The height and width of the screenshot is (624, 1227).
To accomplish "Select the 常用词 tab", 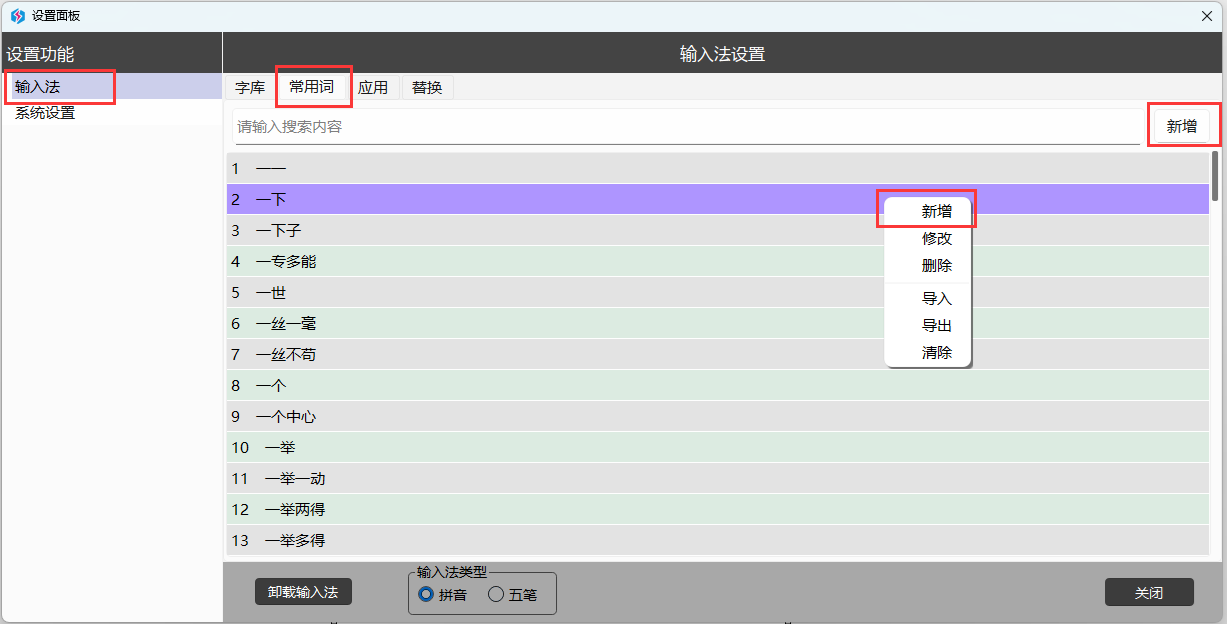I will (312, 87).
